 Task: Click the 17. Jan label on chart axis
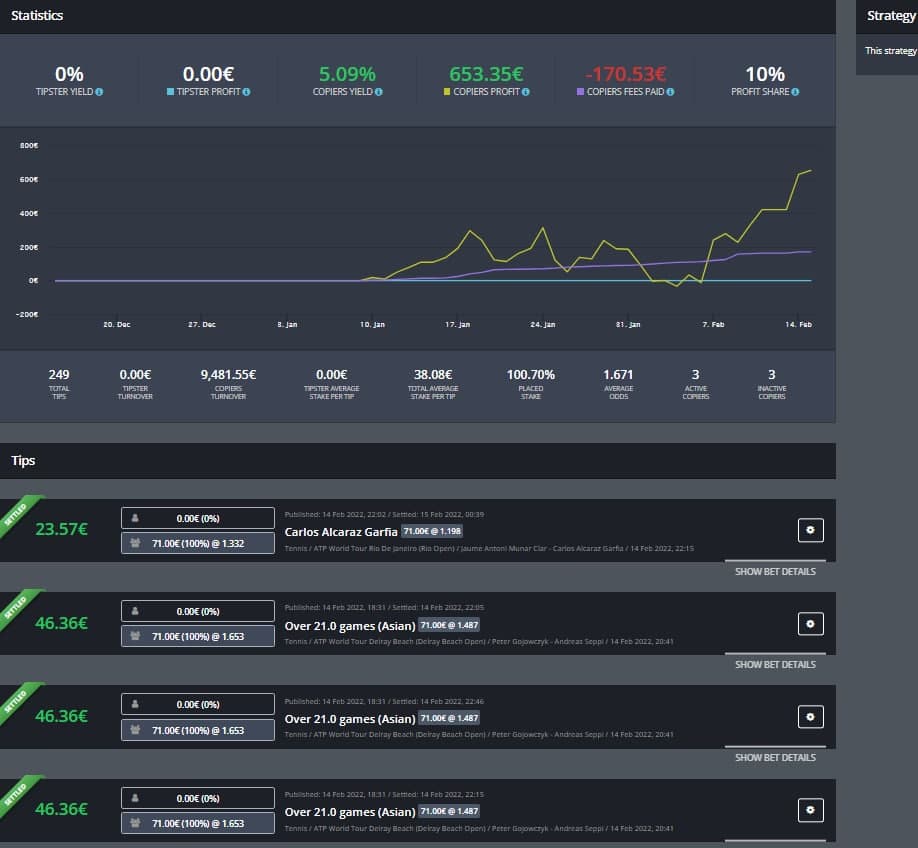(x=457, y=324)
